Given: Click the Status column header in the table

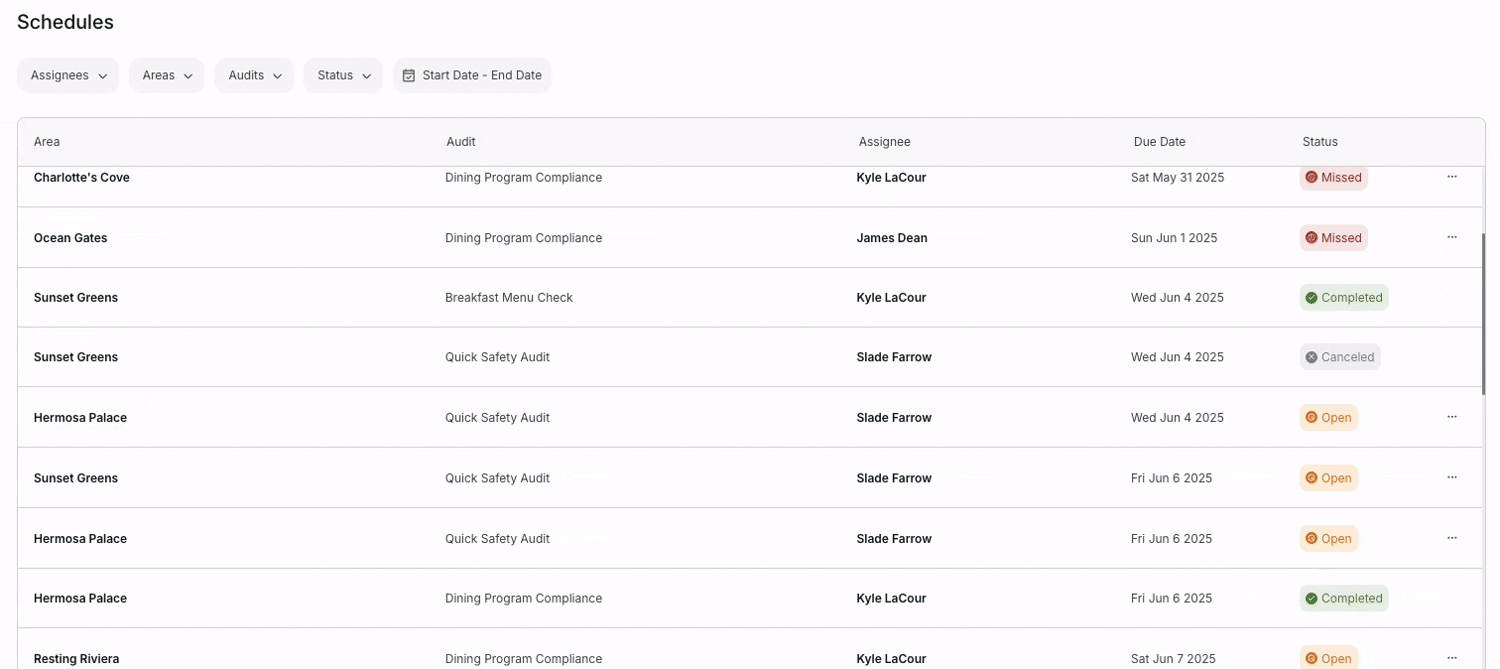Looking at the screenshot, I should click(x=1320, y=142).
